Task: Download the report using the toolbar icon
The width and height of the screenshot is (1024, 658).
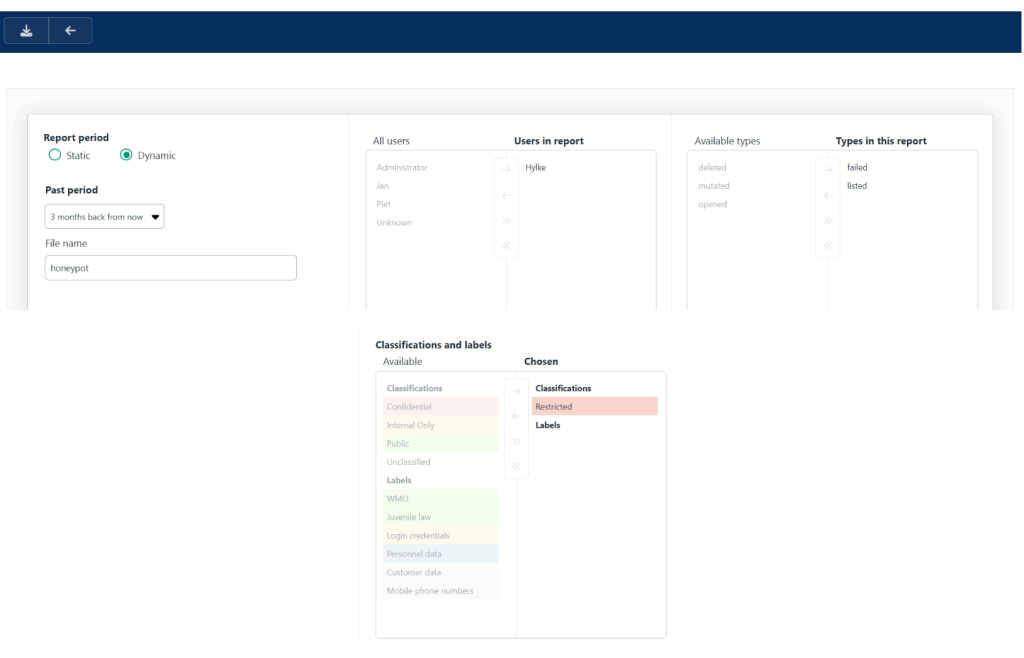Action: pos(26,31)
